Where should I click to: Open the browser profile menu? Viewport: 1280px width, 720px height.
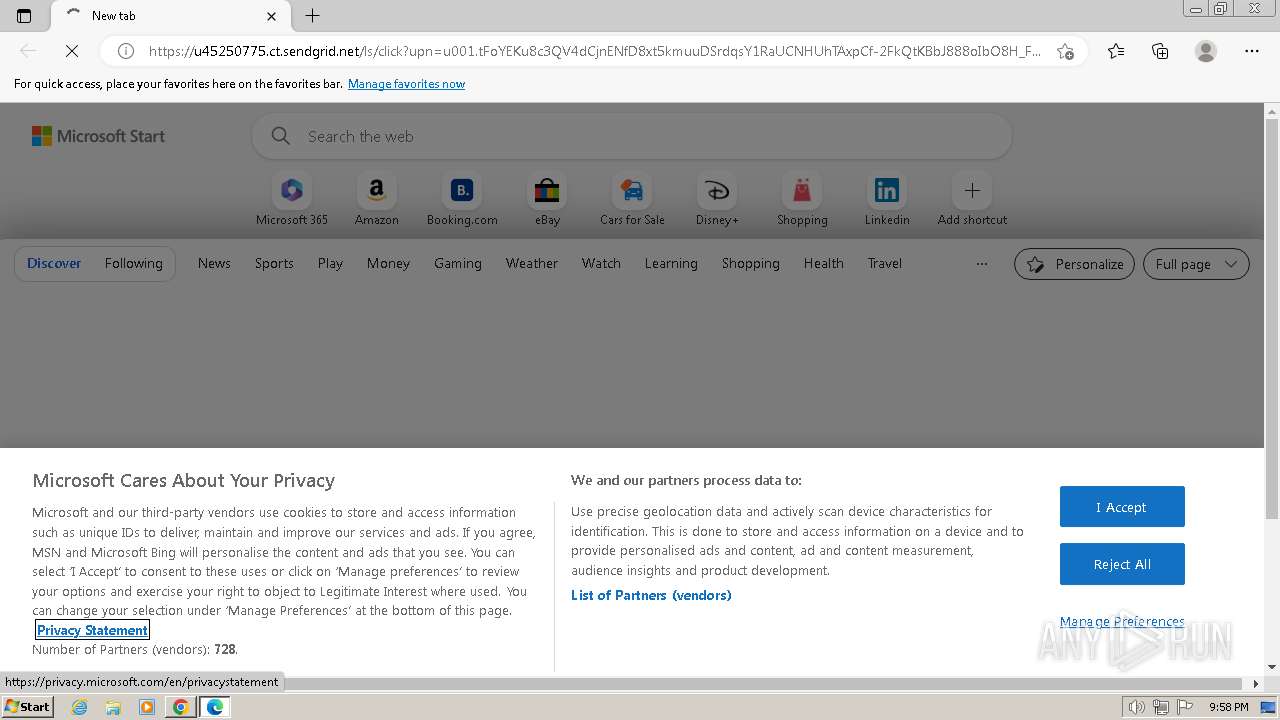click(1206, 51)
